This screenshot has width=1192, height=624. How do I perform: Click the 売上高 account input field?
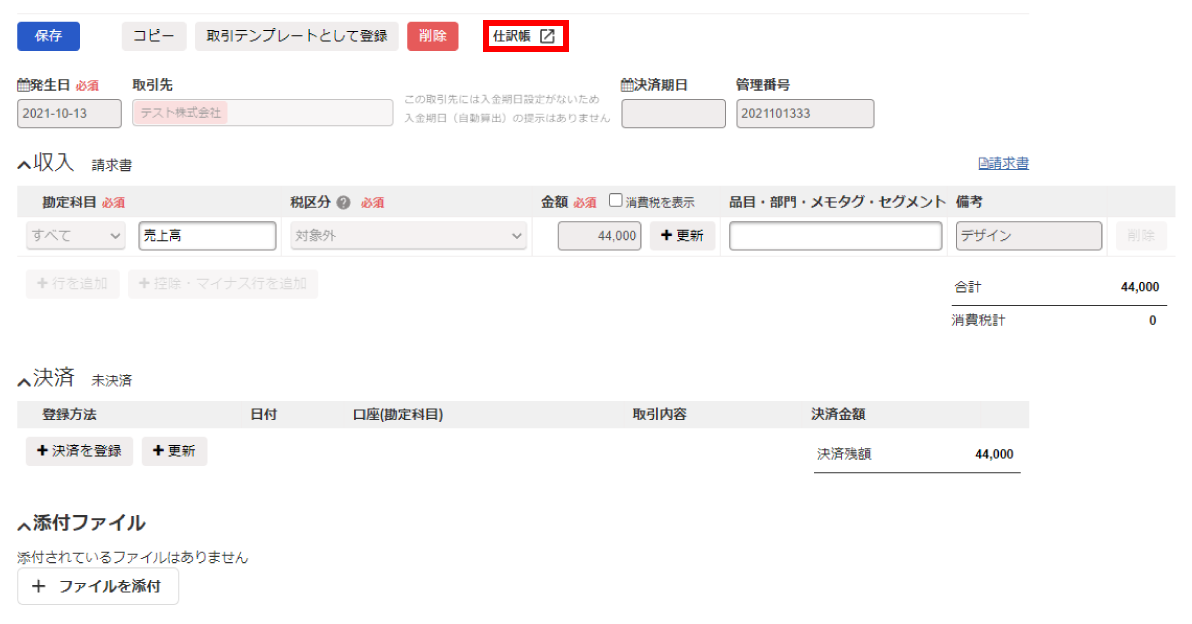click(x=207, y=236)
